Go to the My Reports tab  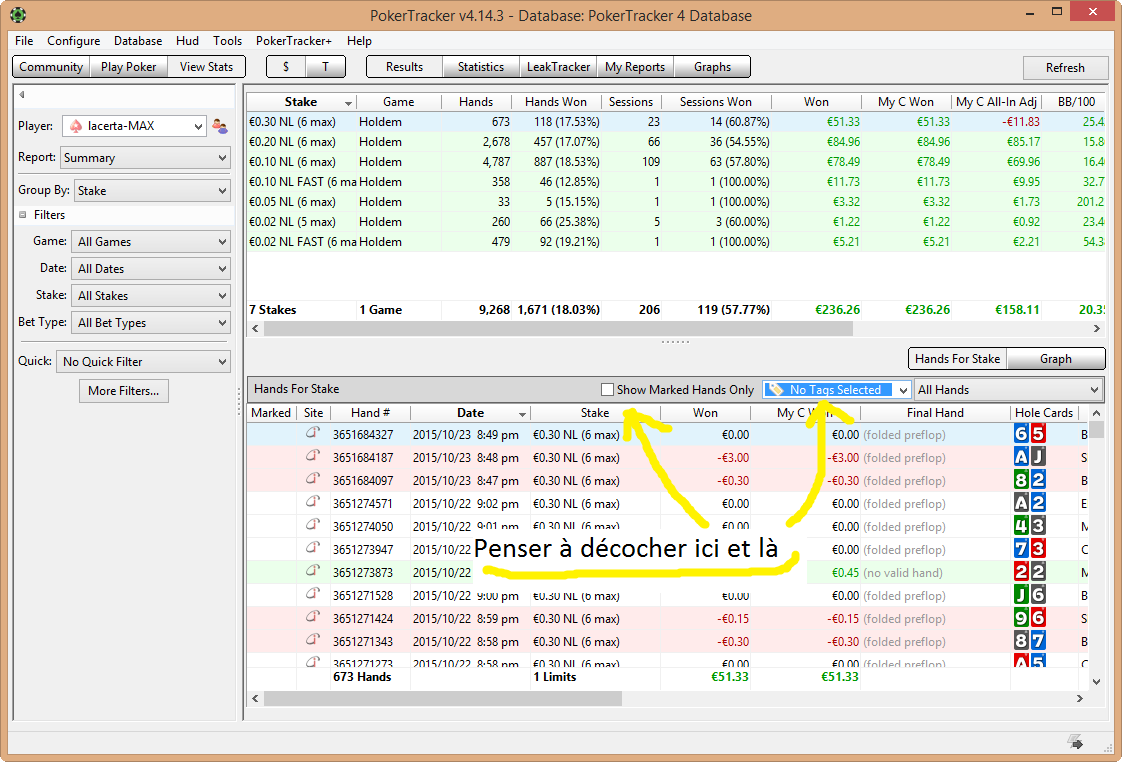coord(635,67)
